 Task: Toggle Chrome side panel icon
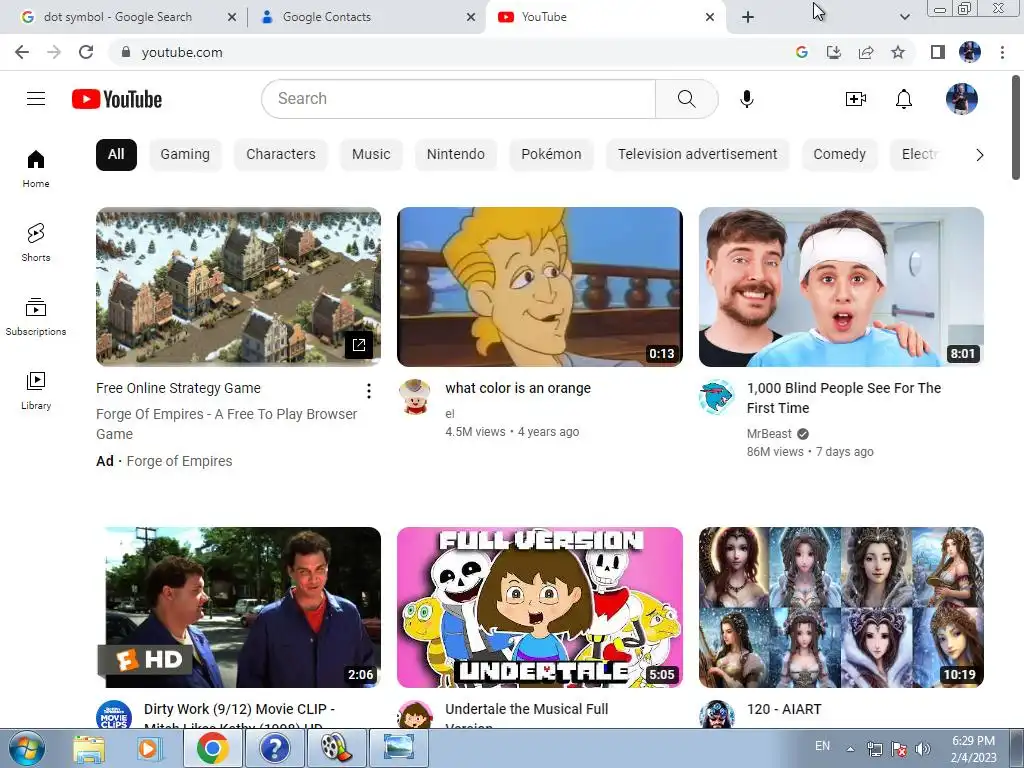click(x=938, y=52)
